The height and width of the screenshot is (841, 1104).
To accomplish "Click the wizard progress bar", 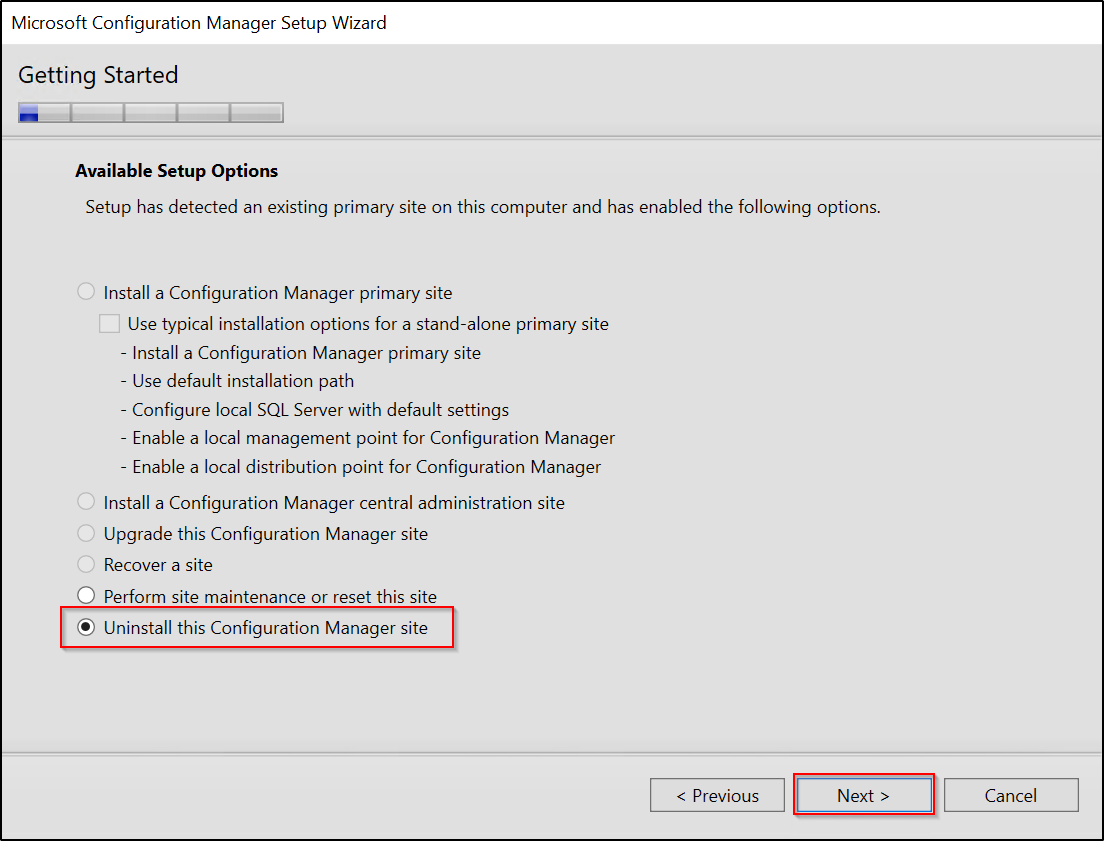I will click(x=151, y=113).
